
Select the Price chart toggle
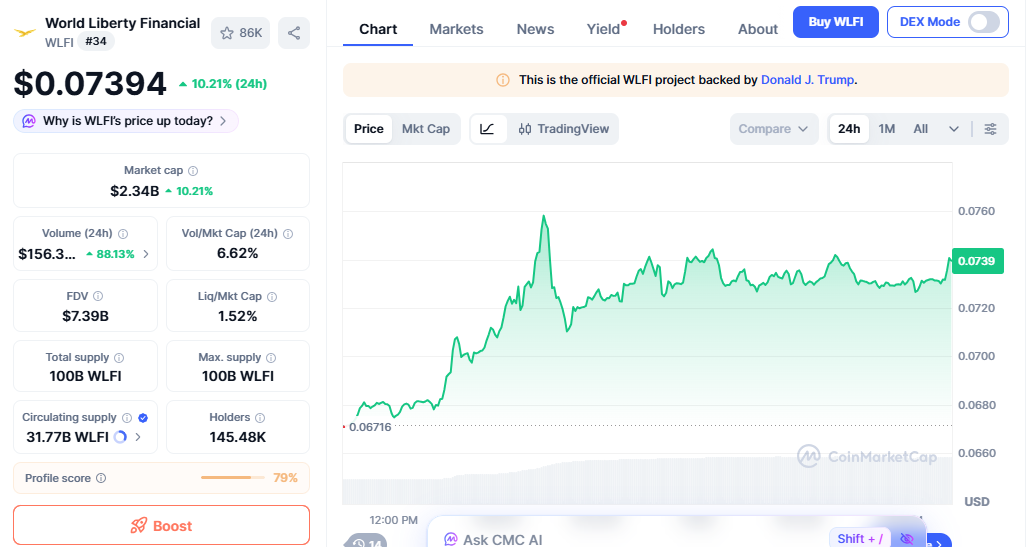pyautogui.click(x=368, y=129)
